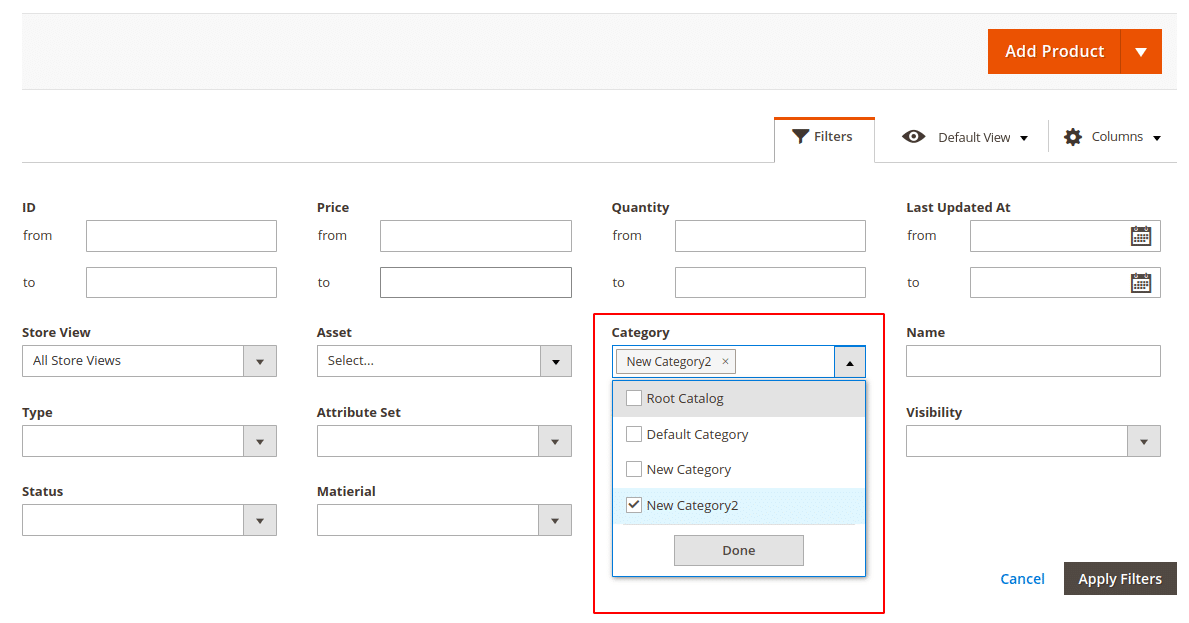1189x623 pixels.
Task: Click the Name input field
Action: (1033, 361)
